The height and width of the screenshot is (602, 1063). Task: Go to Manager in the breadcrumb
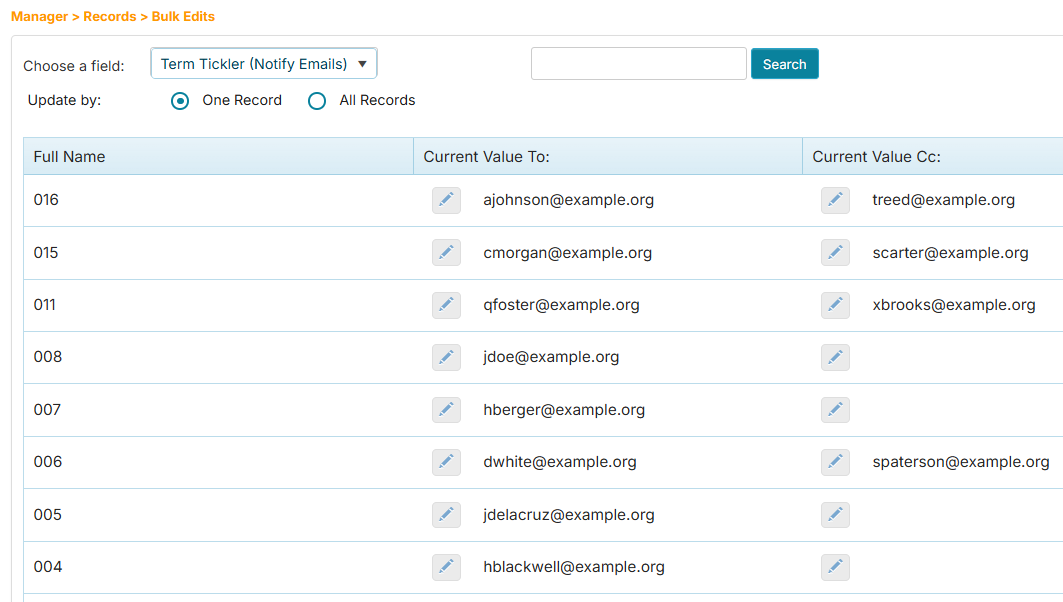[x=40, y=17]
